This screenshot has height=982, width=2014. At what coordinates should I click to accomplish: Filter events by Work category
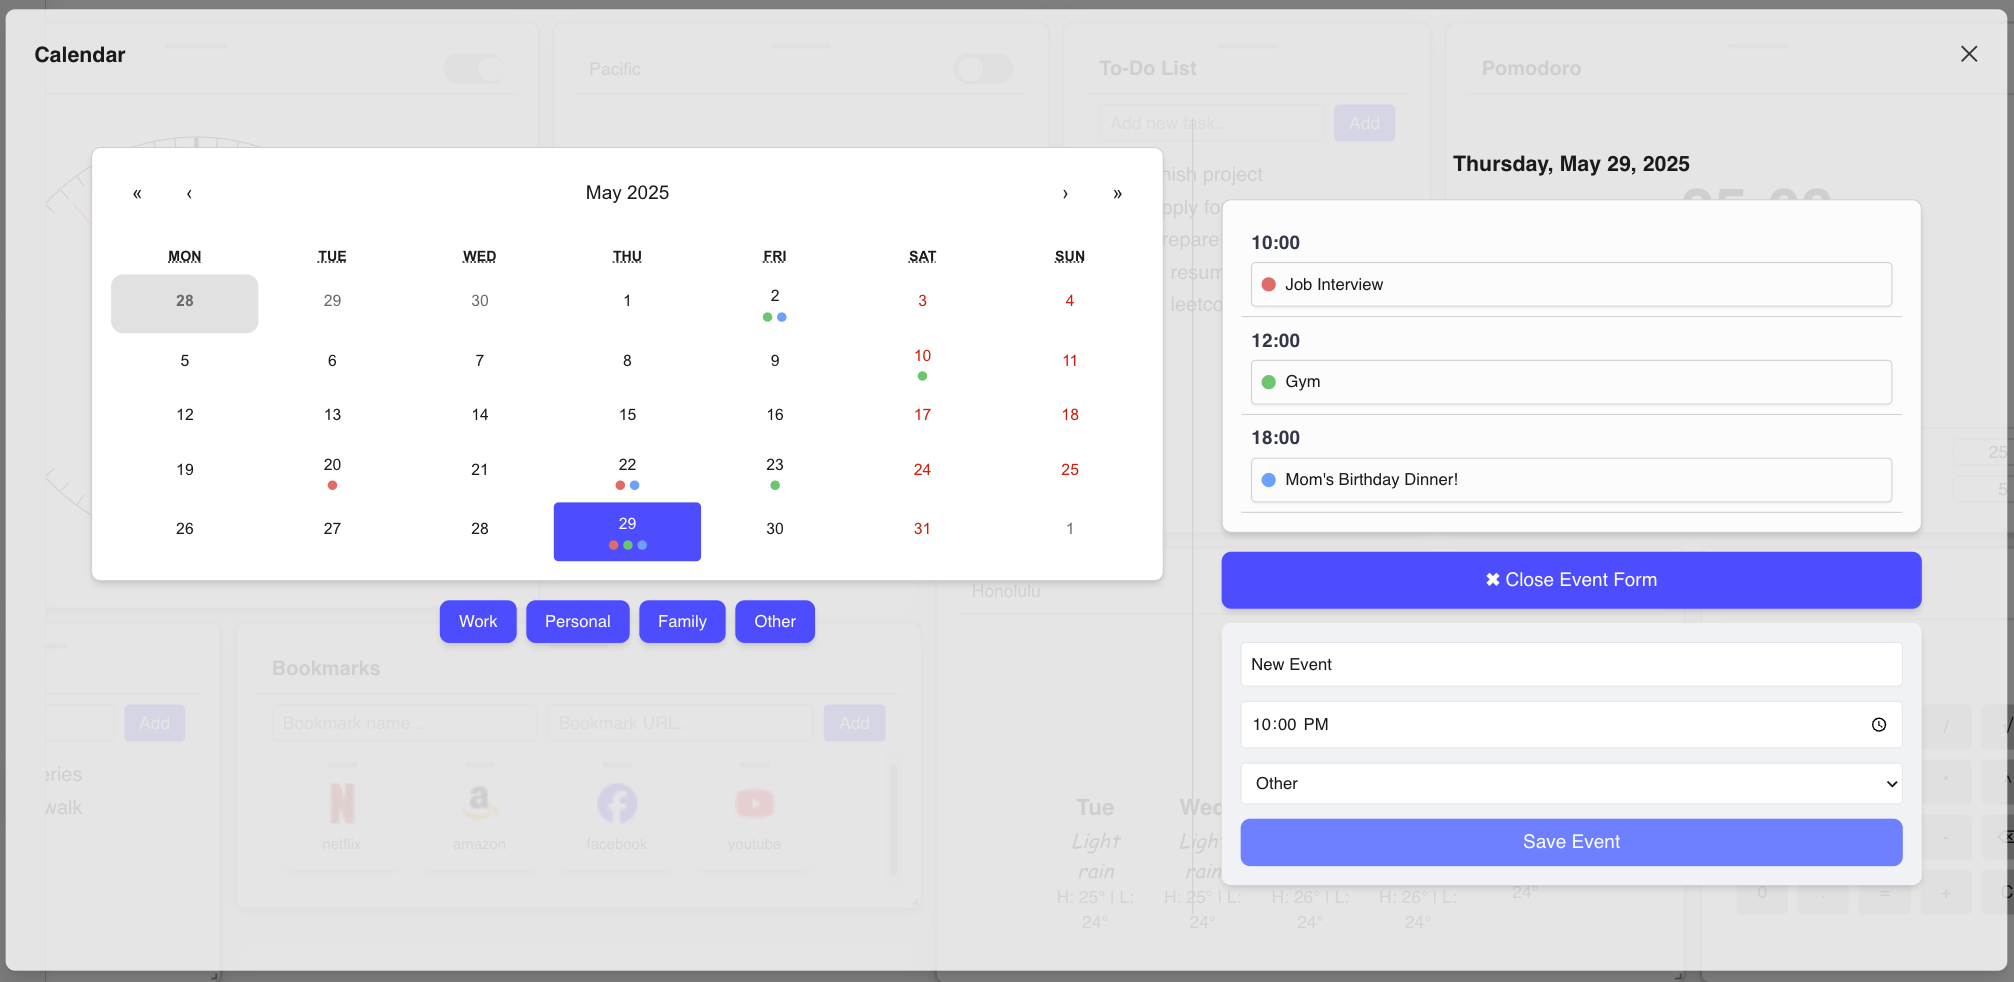[x=477, y=622]
